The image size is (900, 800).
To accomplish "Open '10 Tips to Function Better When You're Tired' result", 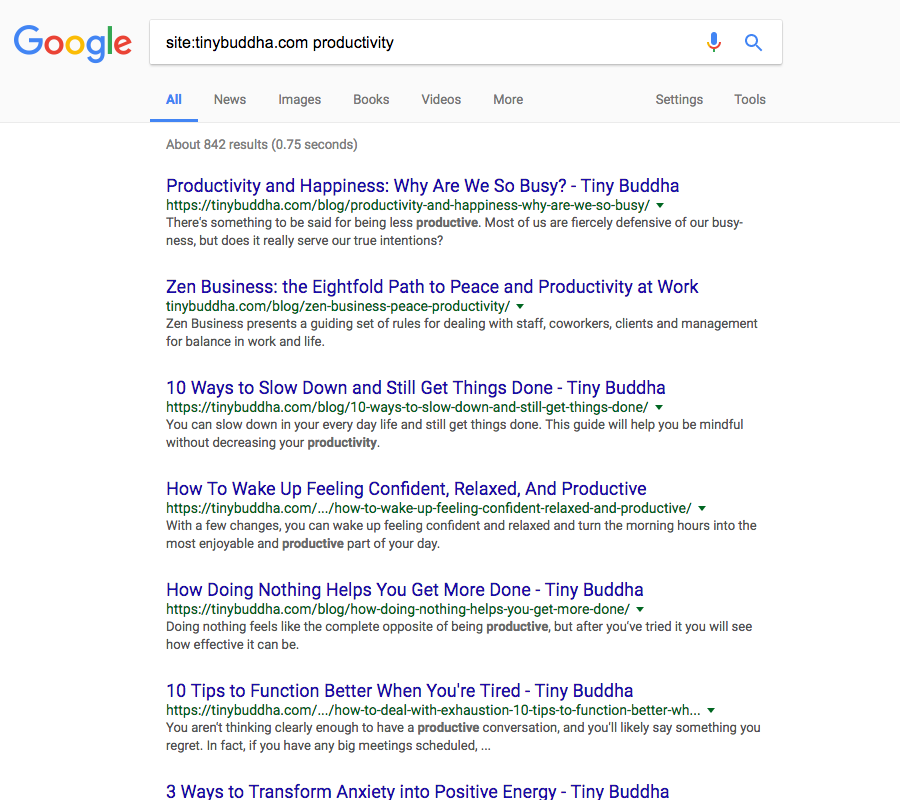I will [399, 691].
